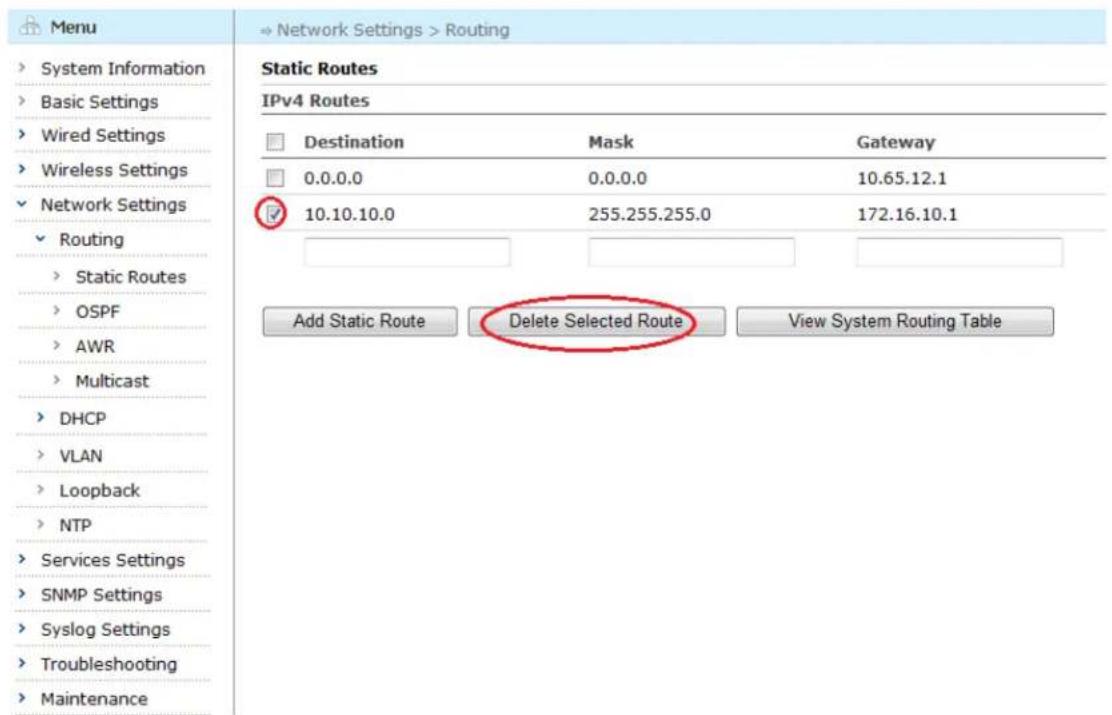
Task: Expand System Information chevron
Action: coord(22,68)
